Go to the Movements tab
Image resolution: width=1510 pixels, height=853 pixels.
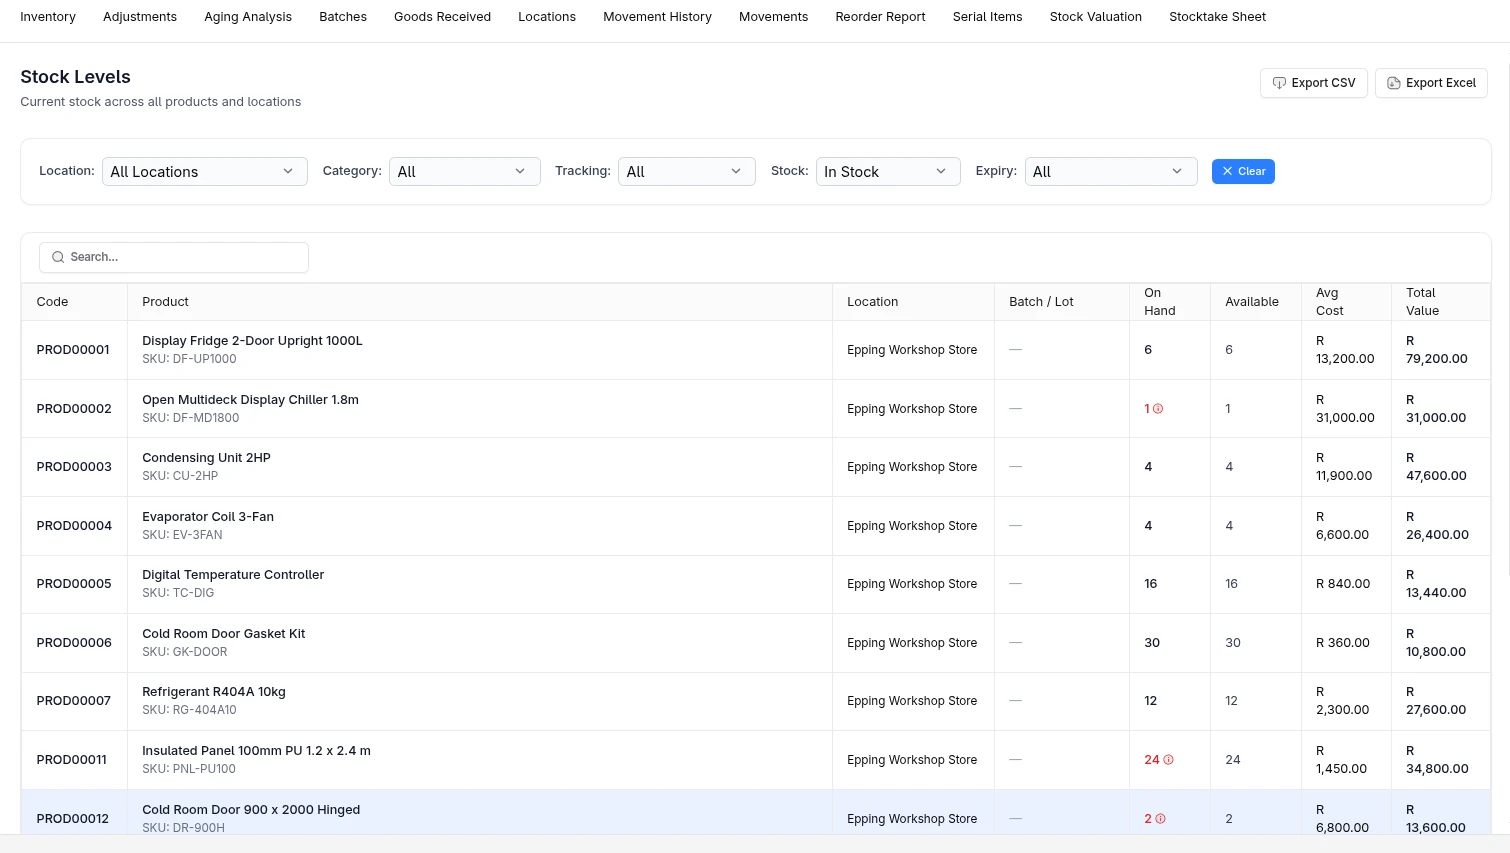[x=773, y=17]
